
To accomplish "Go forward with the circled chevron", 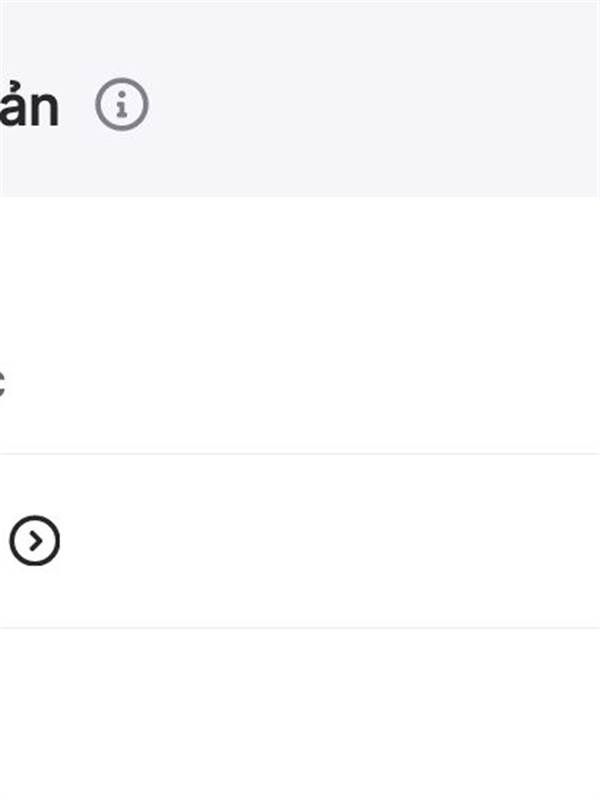I will pos(34,540).
